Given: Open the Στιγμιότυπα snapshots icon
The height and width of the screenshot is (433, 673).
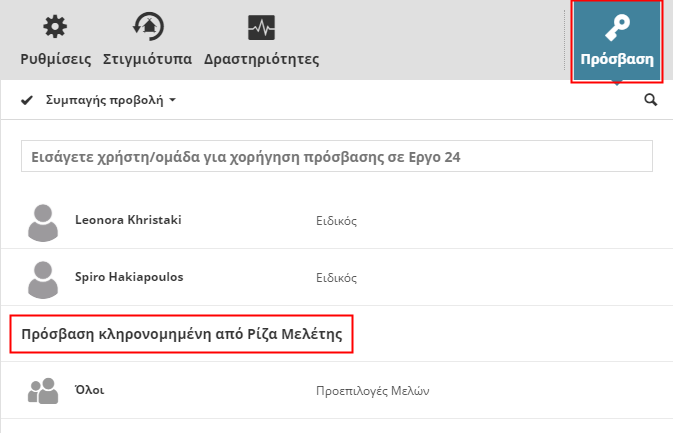Looking at the screenshot, I should pos(148,27).
